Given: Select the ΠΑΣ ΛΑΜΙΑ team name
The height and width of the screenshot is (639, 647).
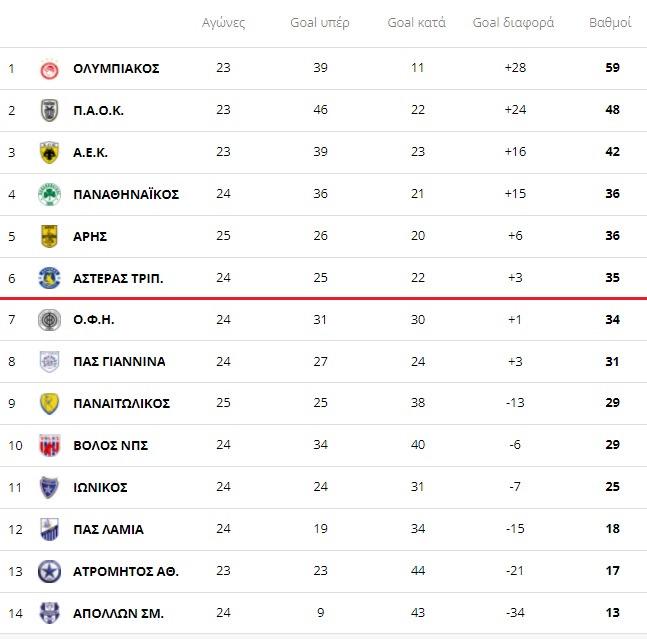Looking at the screenshot, I should pos(108,529).
